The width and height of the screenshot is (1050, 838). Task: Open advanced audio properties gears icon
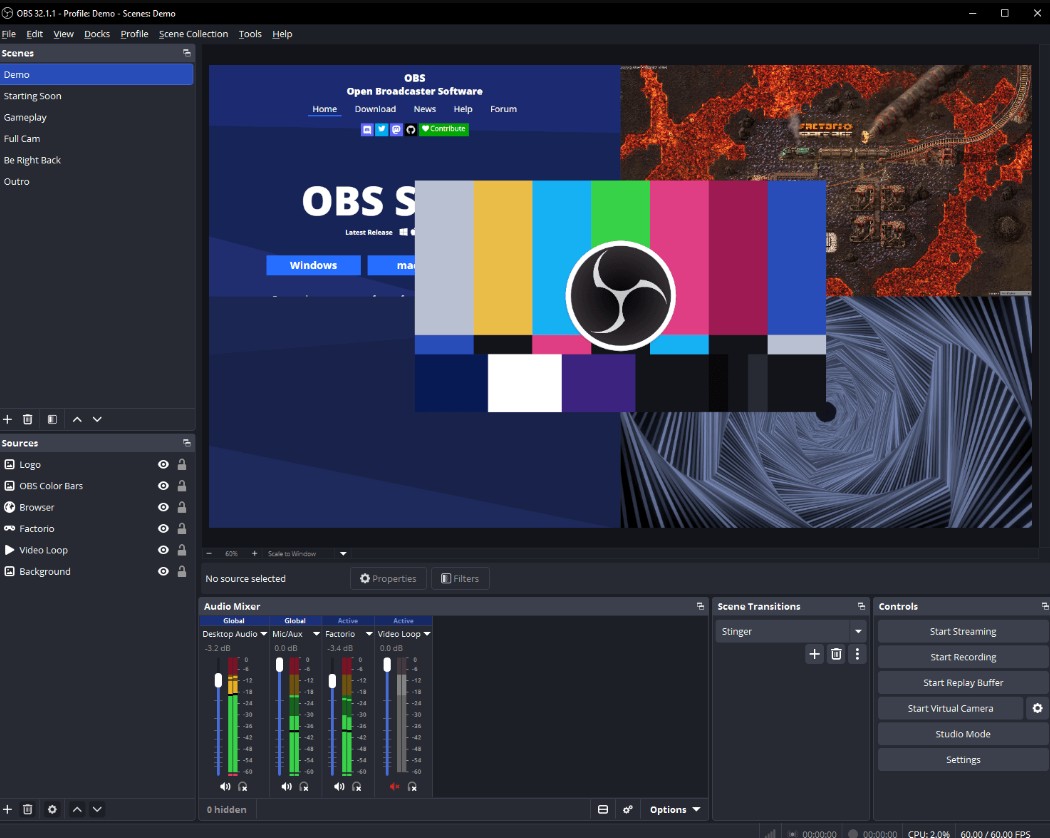627,809
